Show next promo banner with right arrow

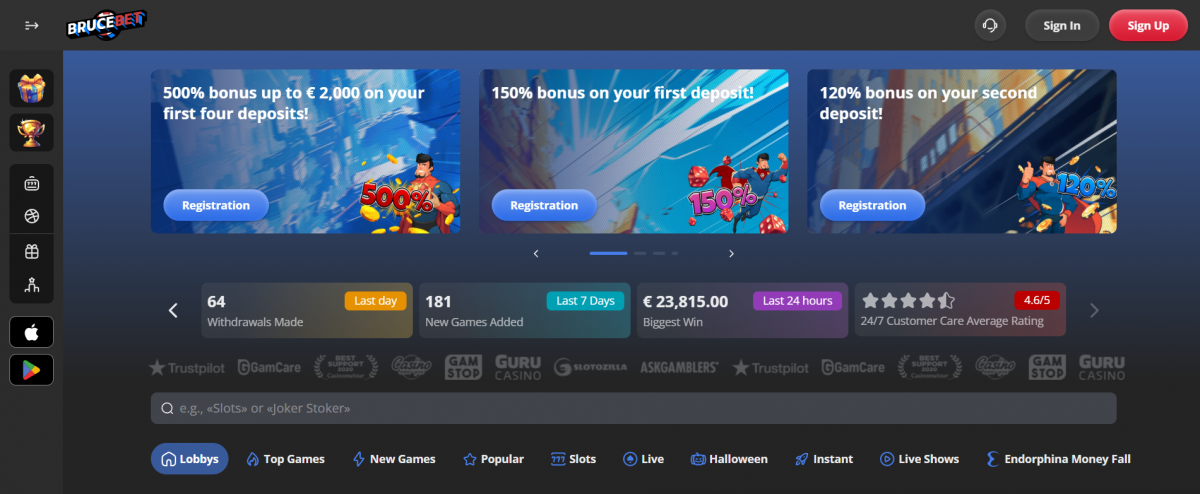click(731, 254)
